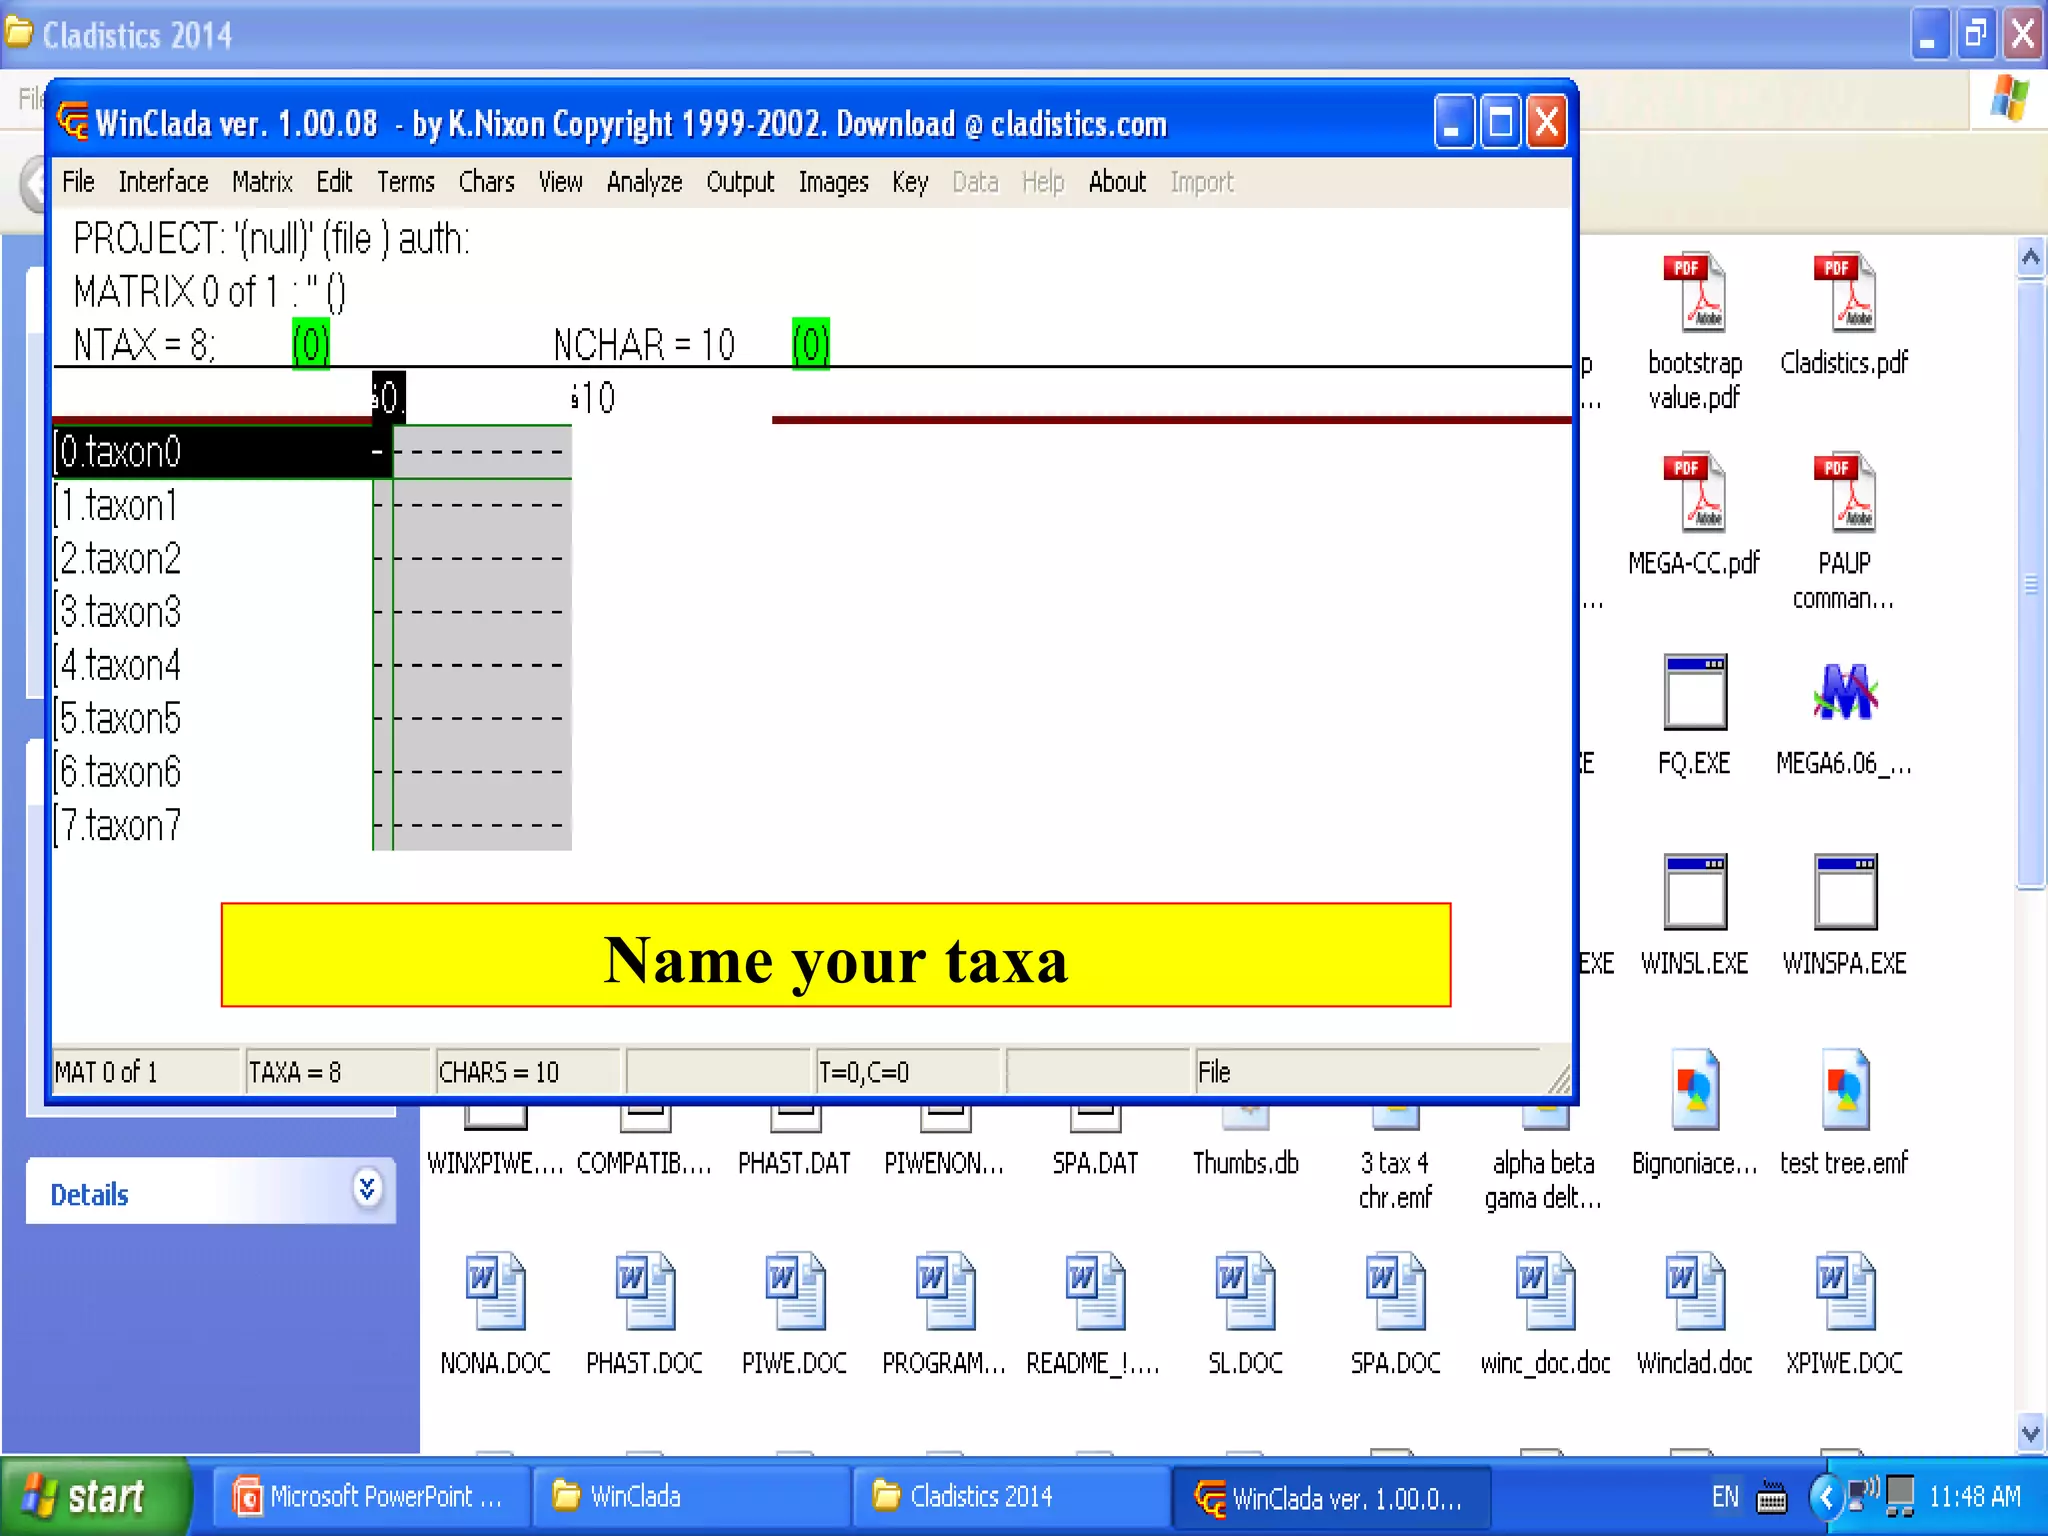Click the green (0) marker beside NCHAR

[811, 344]
